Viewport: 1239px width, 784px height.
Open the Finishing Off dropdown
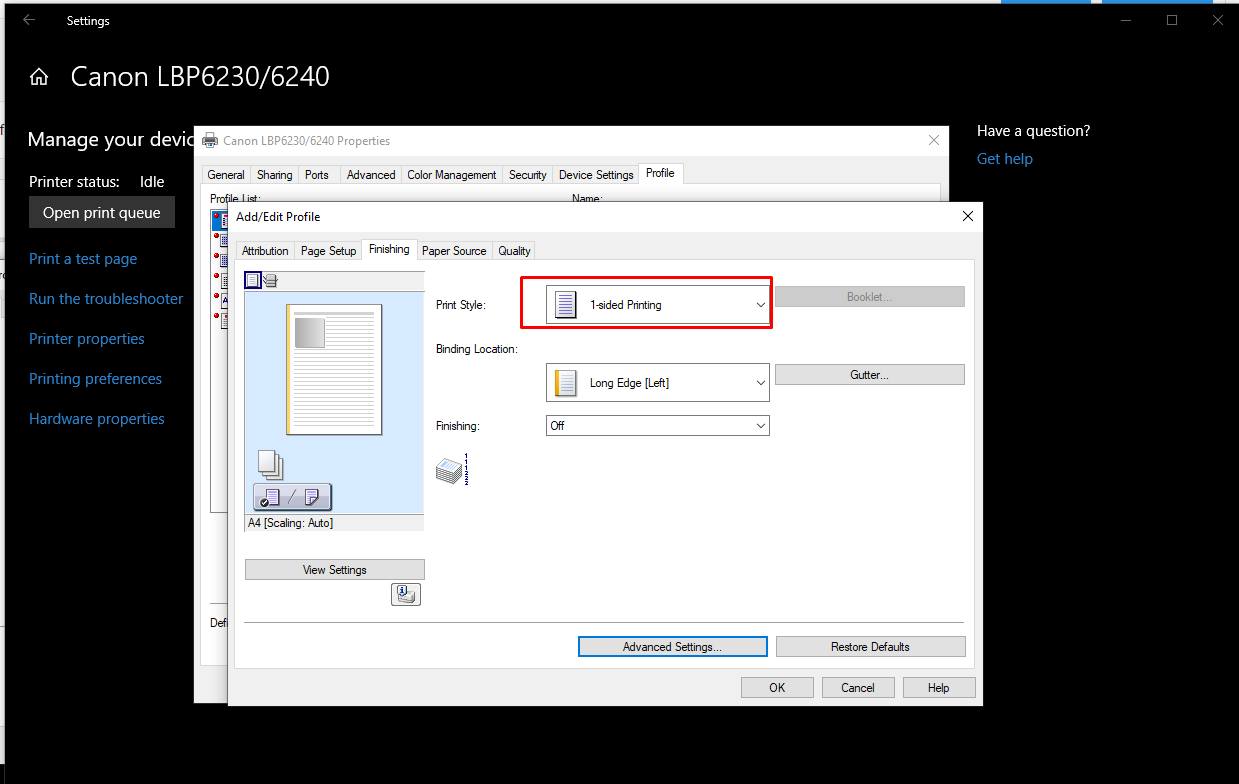pos(657,426)
